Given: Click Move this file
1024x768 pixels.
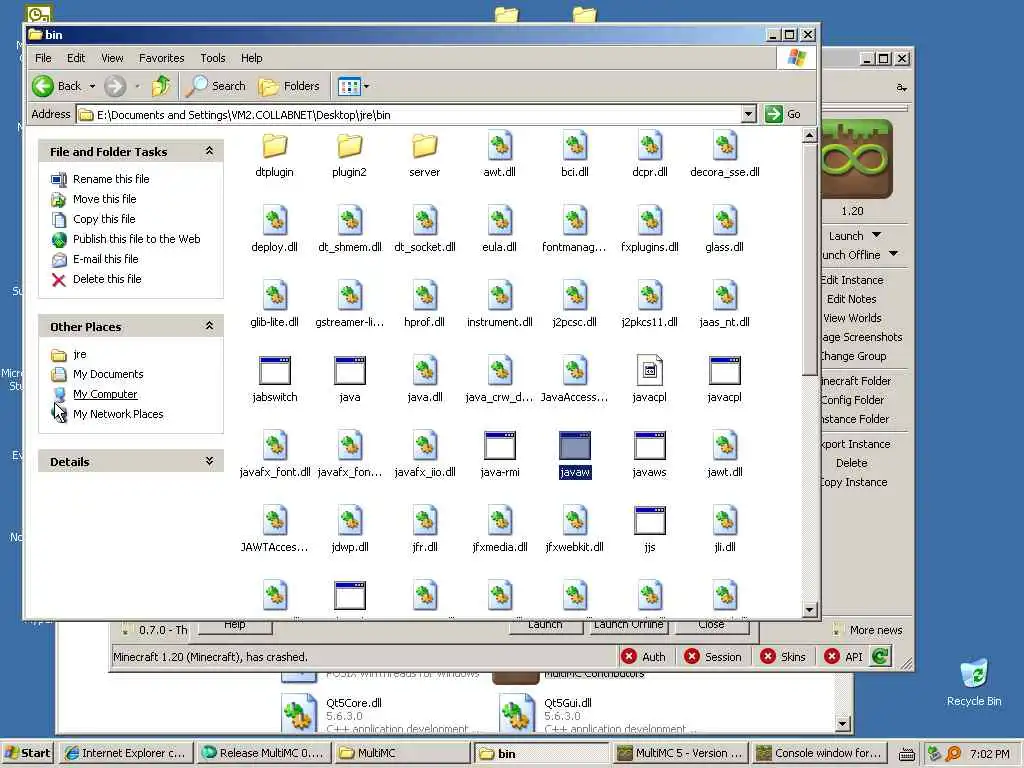Looking at the screenshot, I should [104, 199].
